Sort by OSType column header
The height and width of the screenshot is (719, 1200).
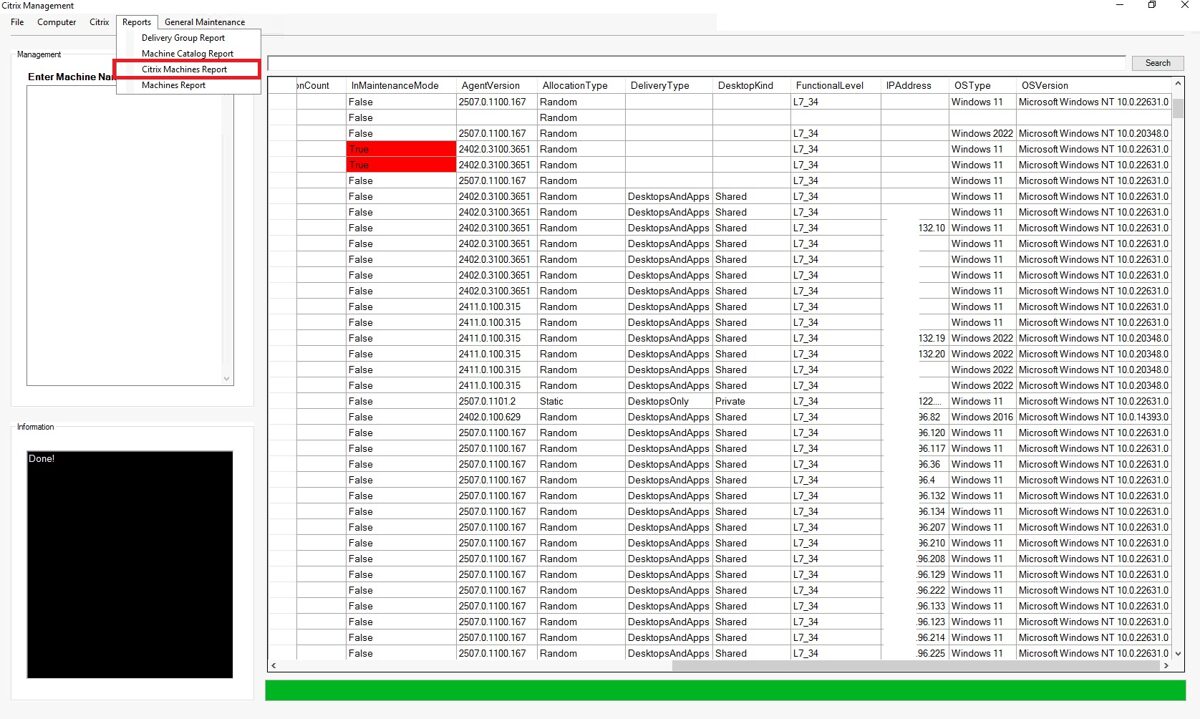tap(982, 86)
